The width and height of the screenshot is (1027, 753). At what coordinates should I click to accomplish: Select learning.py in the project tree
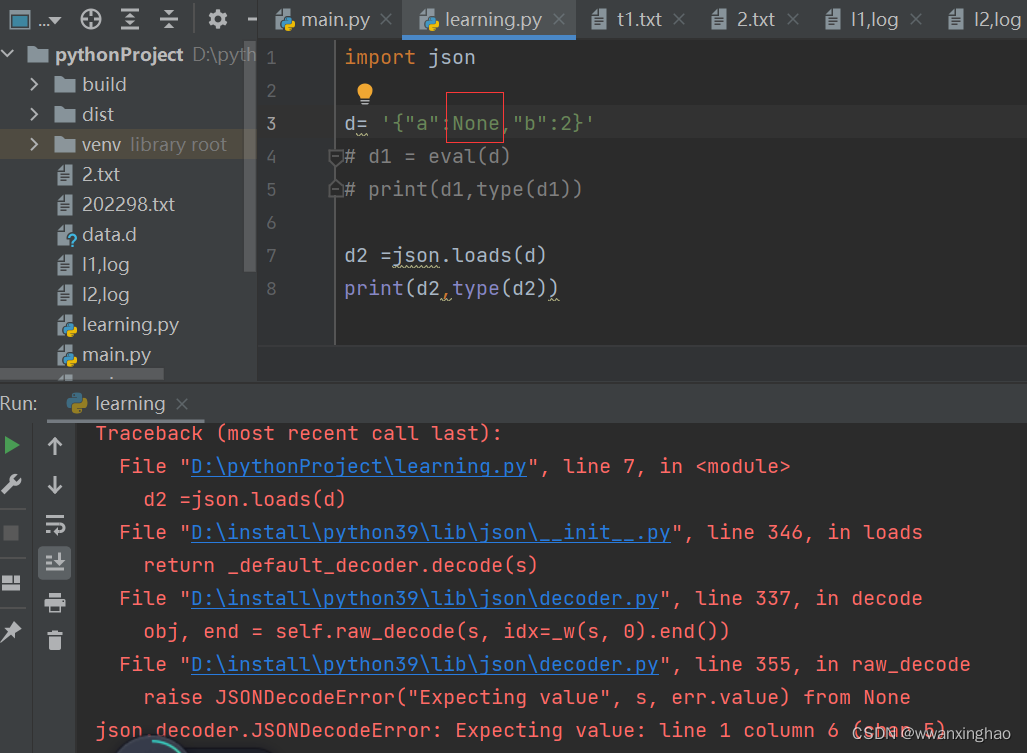tap(130, 325)
